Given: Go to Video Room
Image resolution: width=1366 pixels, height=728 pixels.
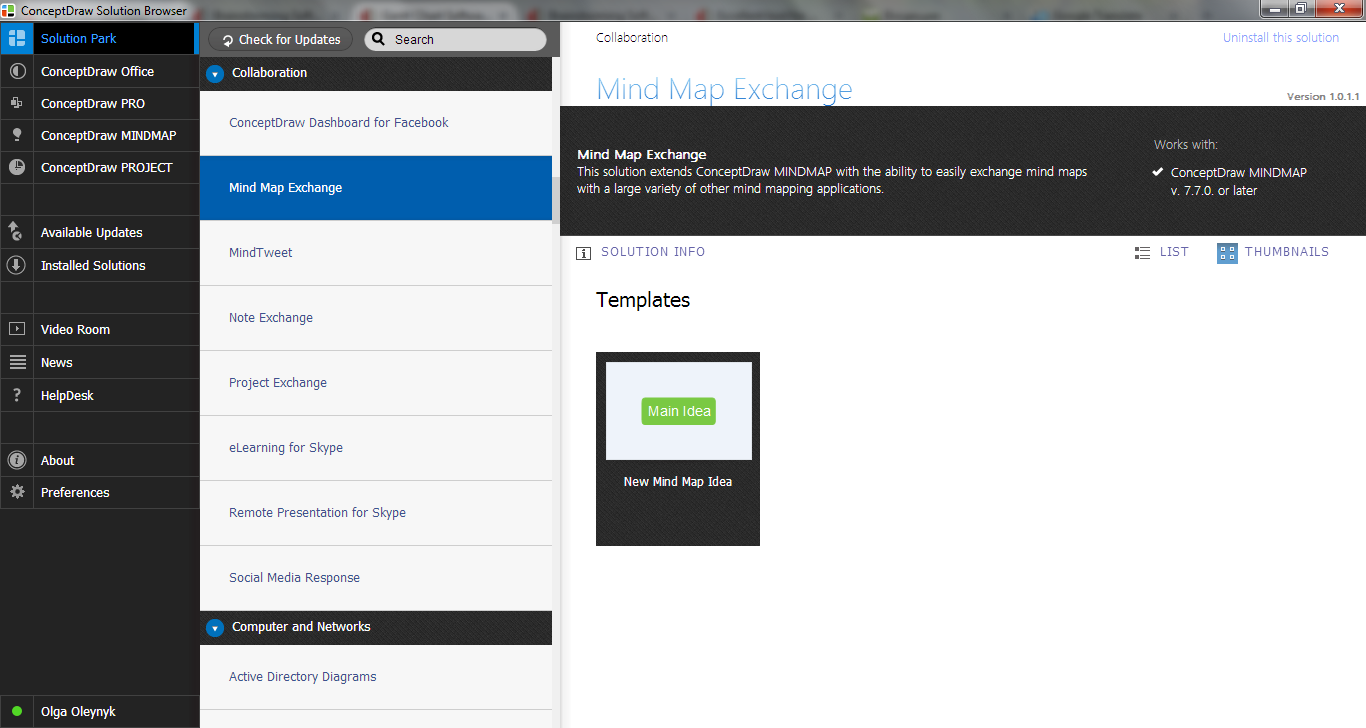Looking at the screenshot, I should point(99,330).
